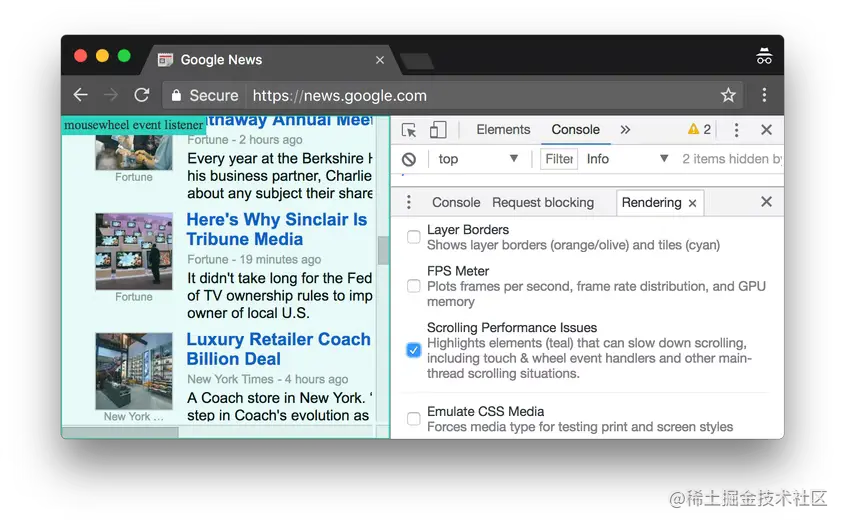Viewport: 845px width, 526px height.
Task: Enable the FPS Meter checkbox
Action: [x=413, y=286]
